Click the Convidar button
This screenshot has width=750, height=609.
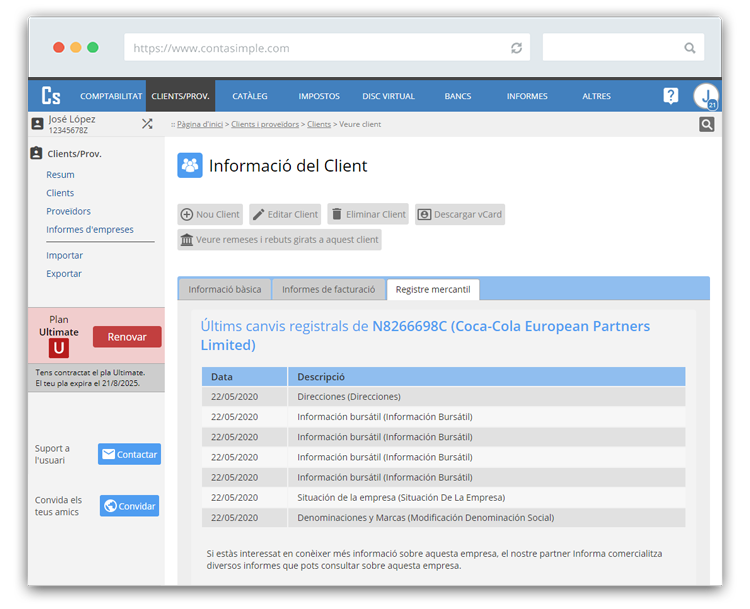129,506
